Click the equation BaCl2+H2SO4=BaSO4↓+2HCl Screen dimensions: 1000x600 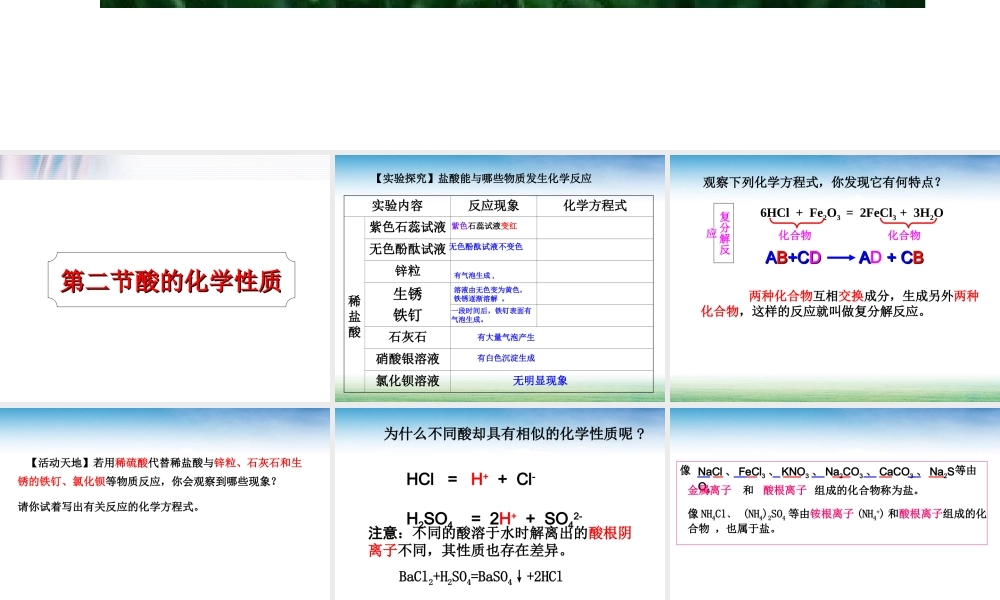click(480, 577)
